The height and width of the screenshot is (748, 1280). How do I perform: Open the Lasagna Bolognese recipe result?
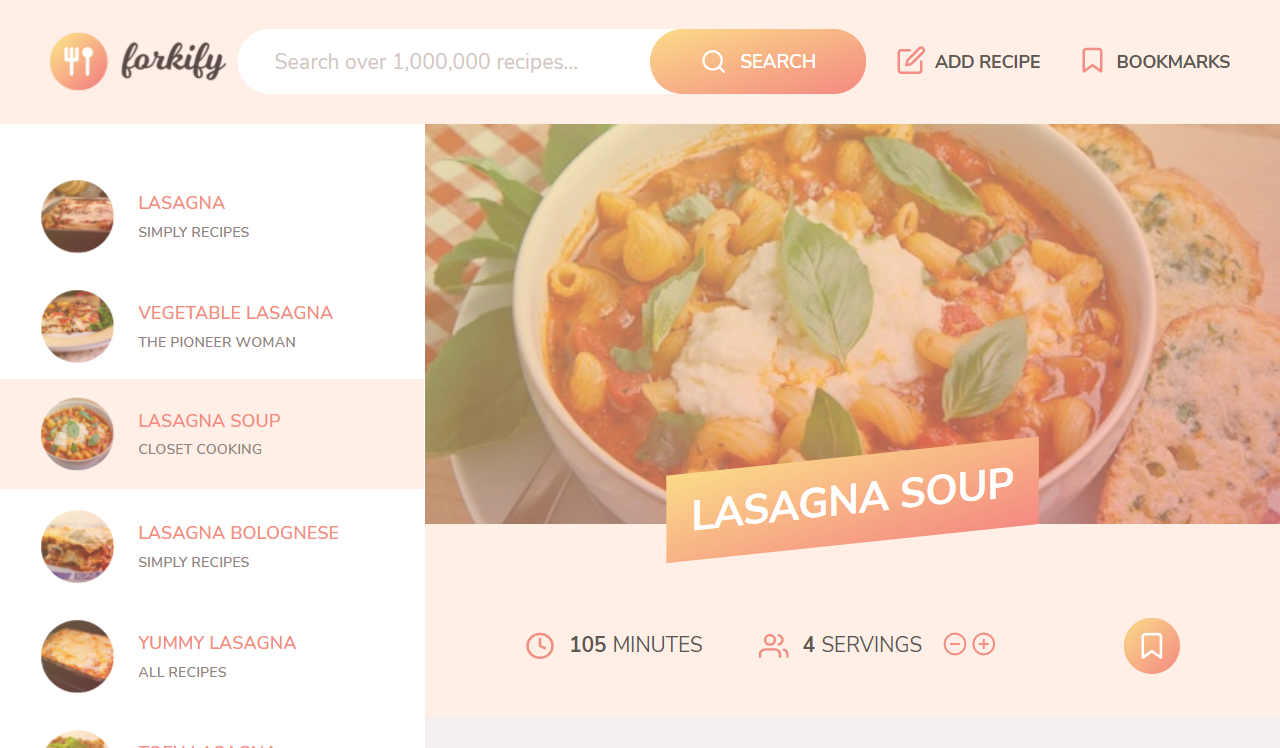tap(212, 546)
